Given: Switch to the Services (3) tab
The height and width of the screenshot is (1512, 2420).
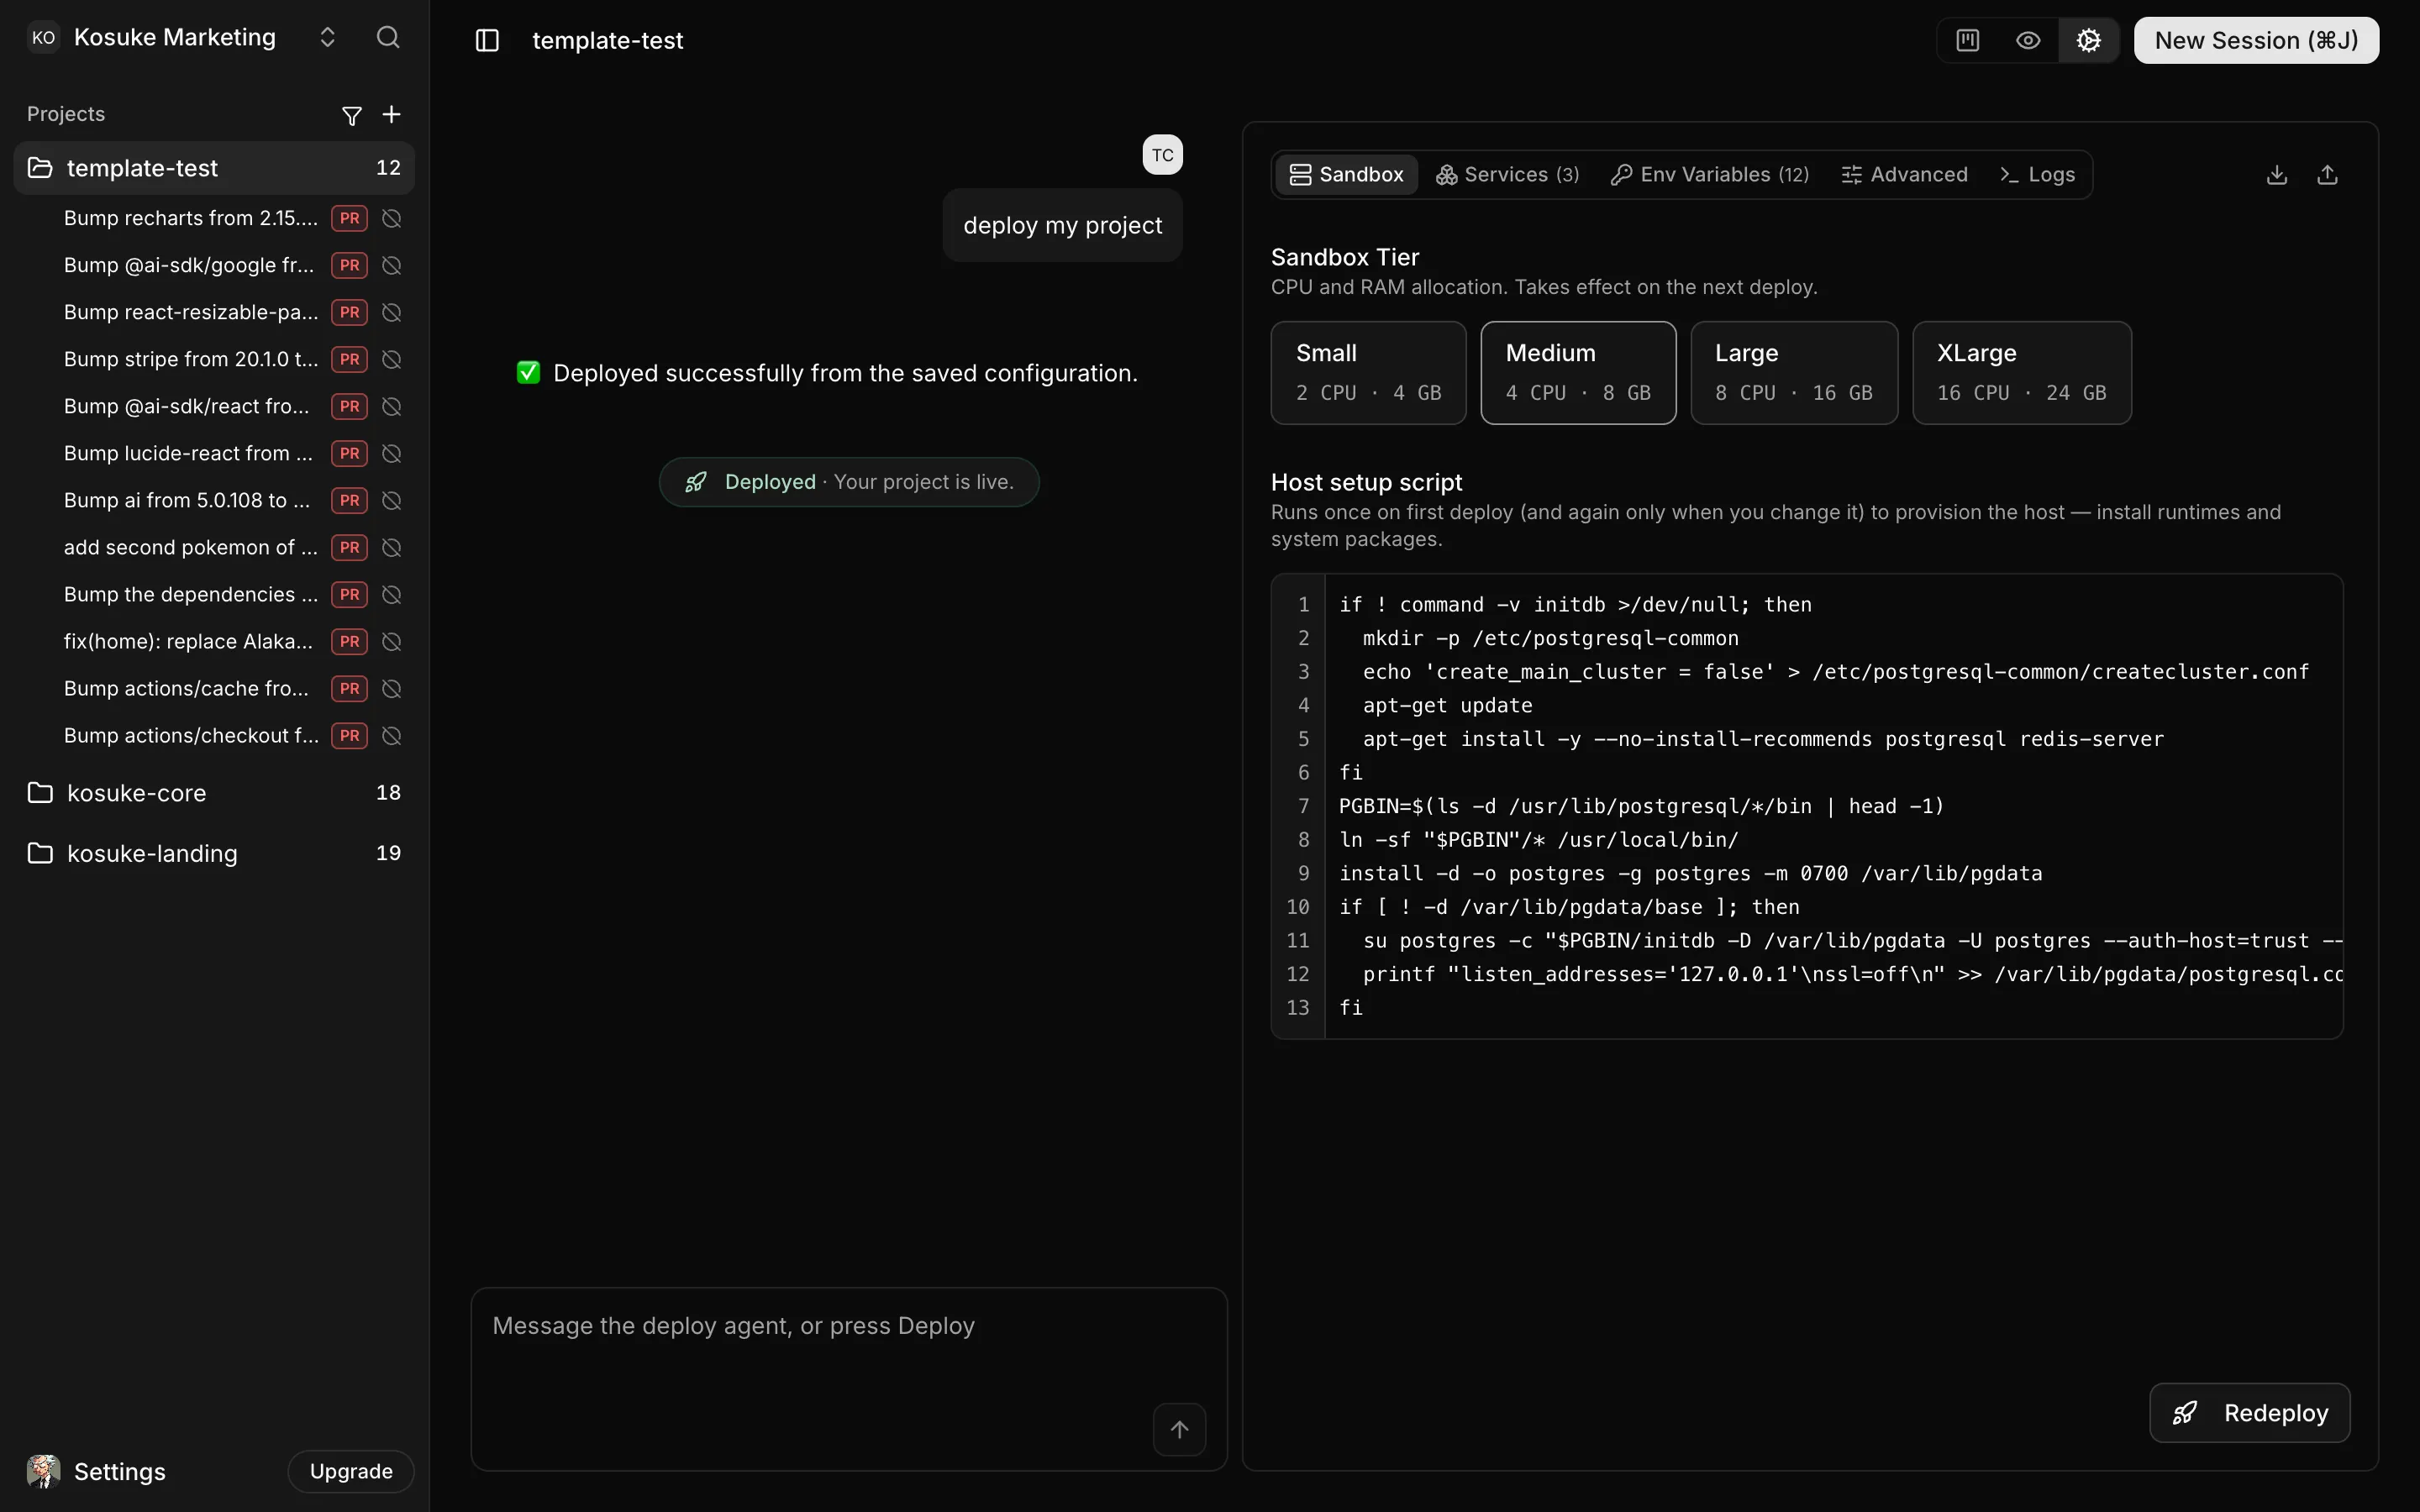Looking at the screenshot, I should point(1508,174).
